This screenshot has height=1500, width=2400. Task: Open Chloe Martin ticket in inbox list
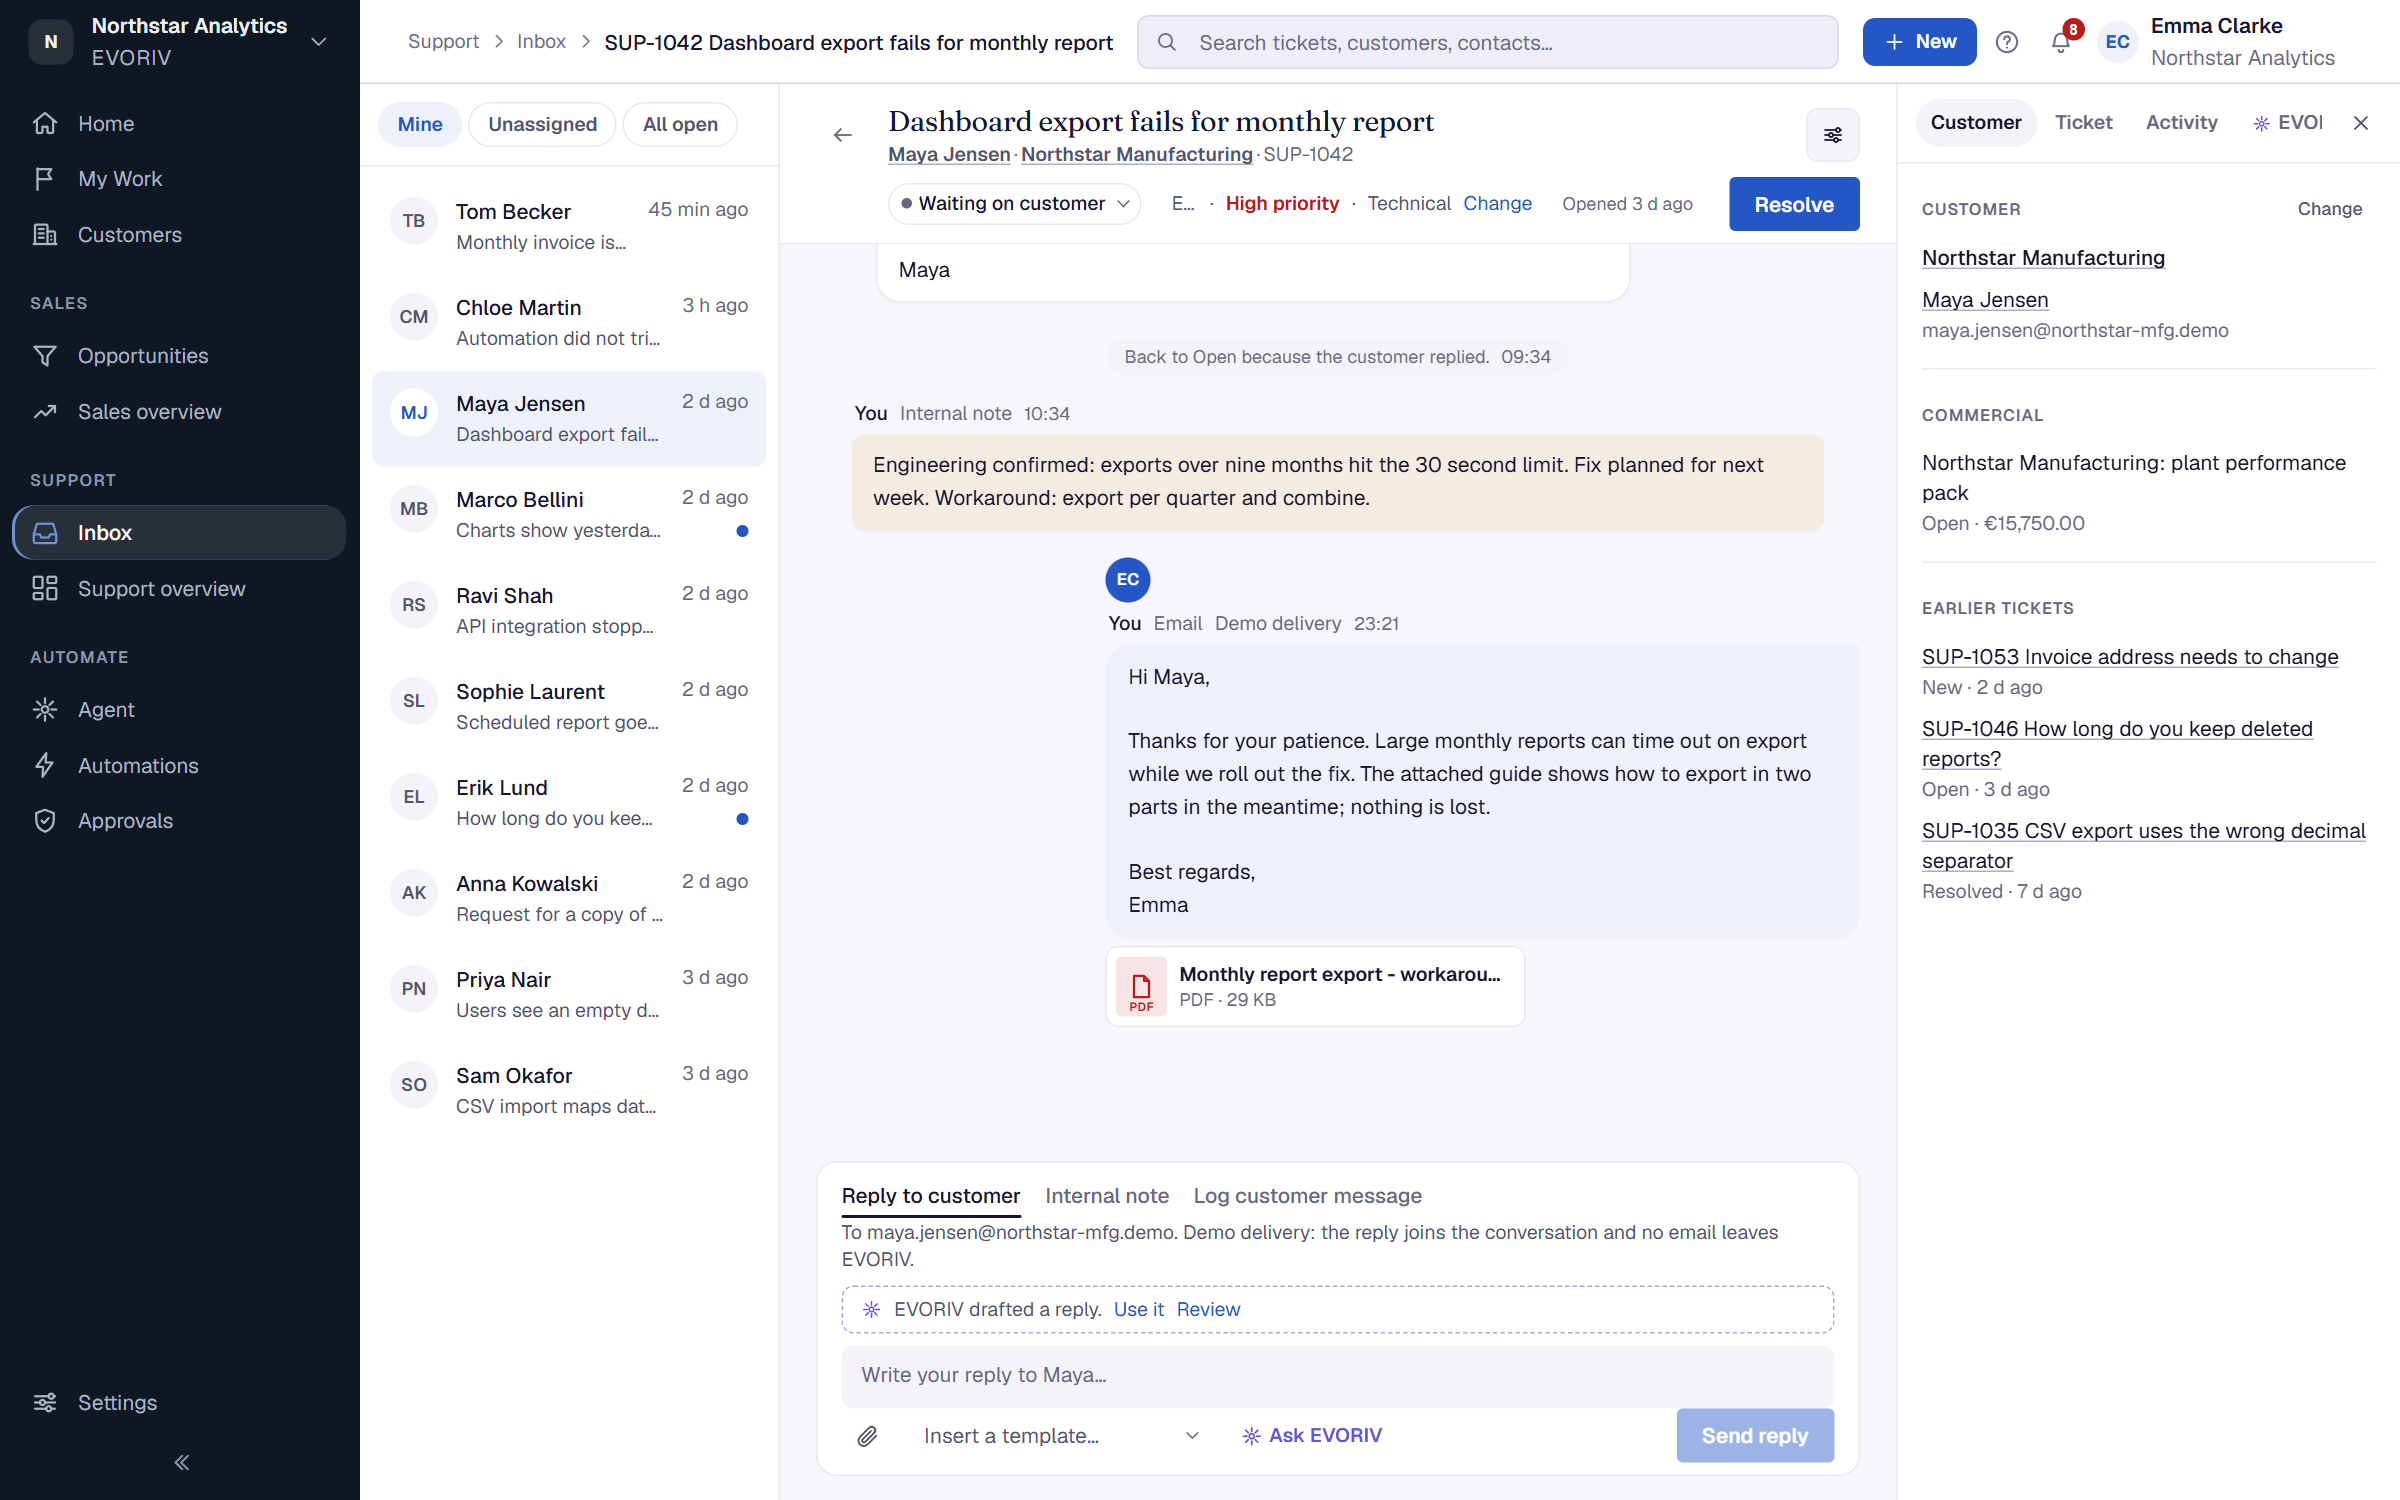[x=569, y=323]
